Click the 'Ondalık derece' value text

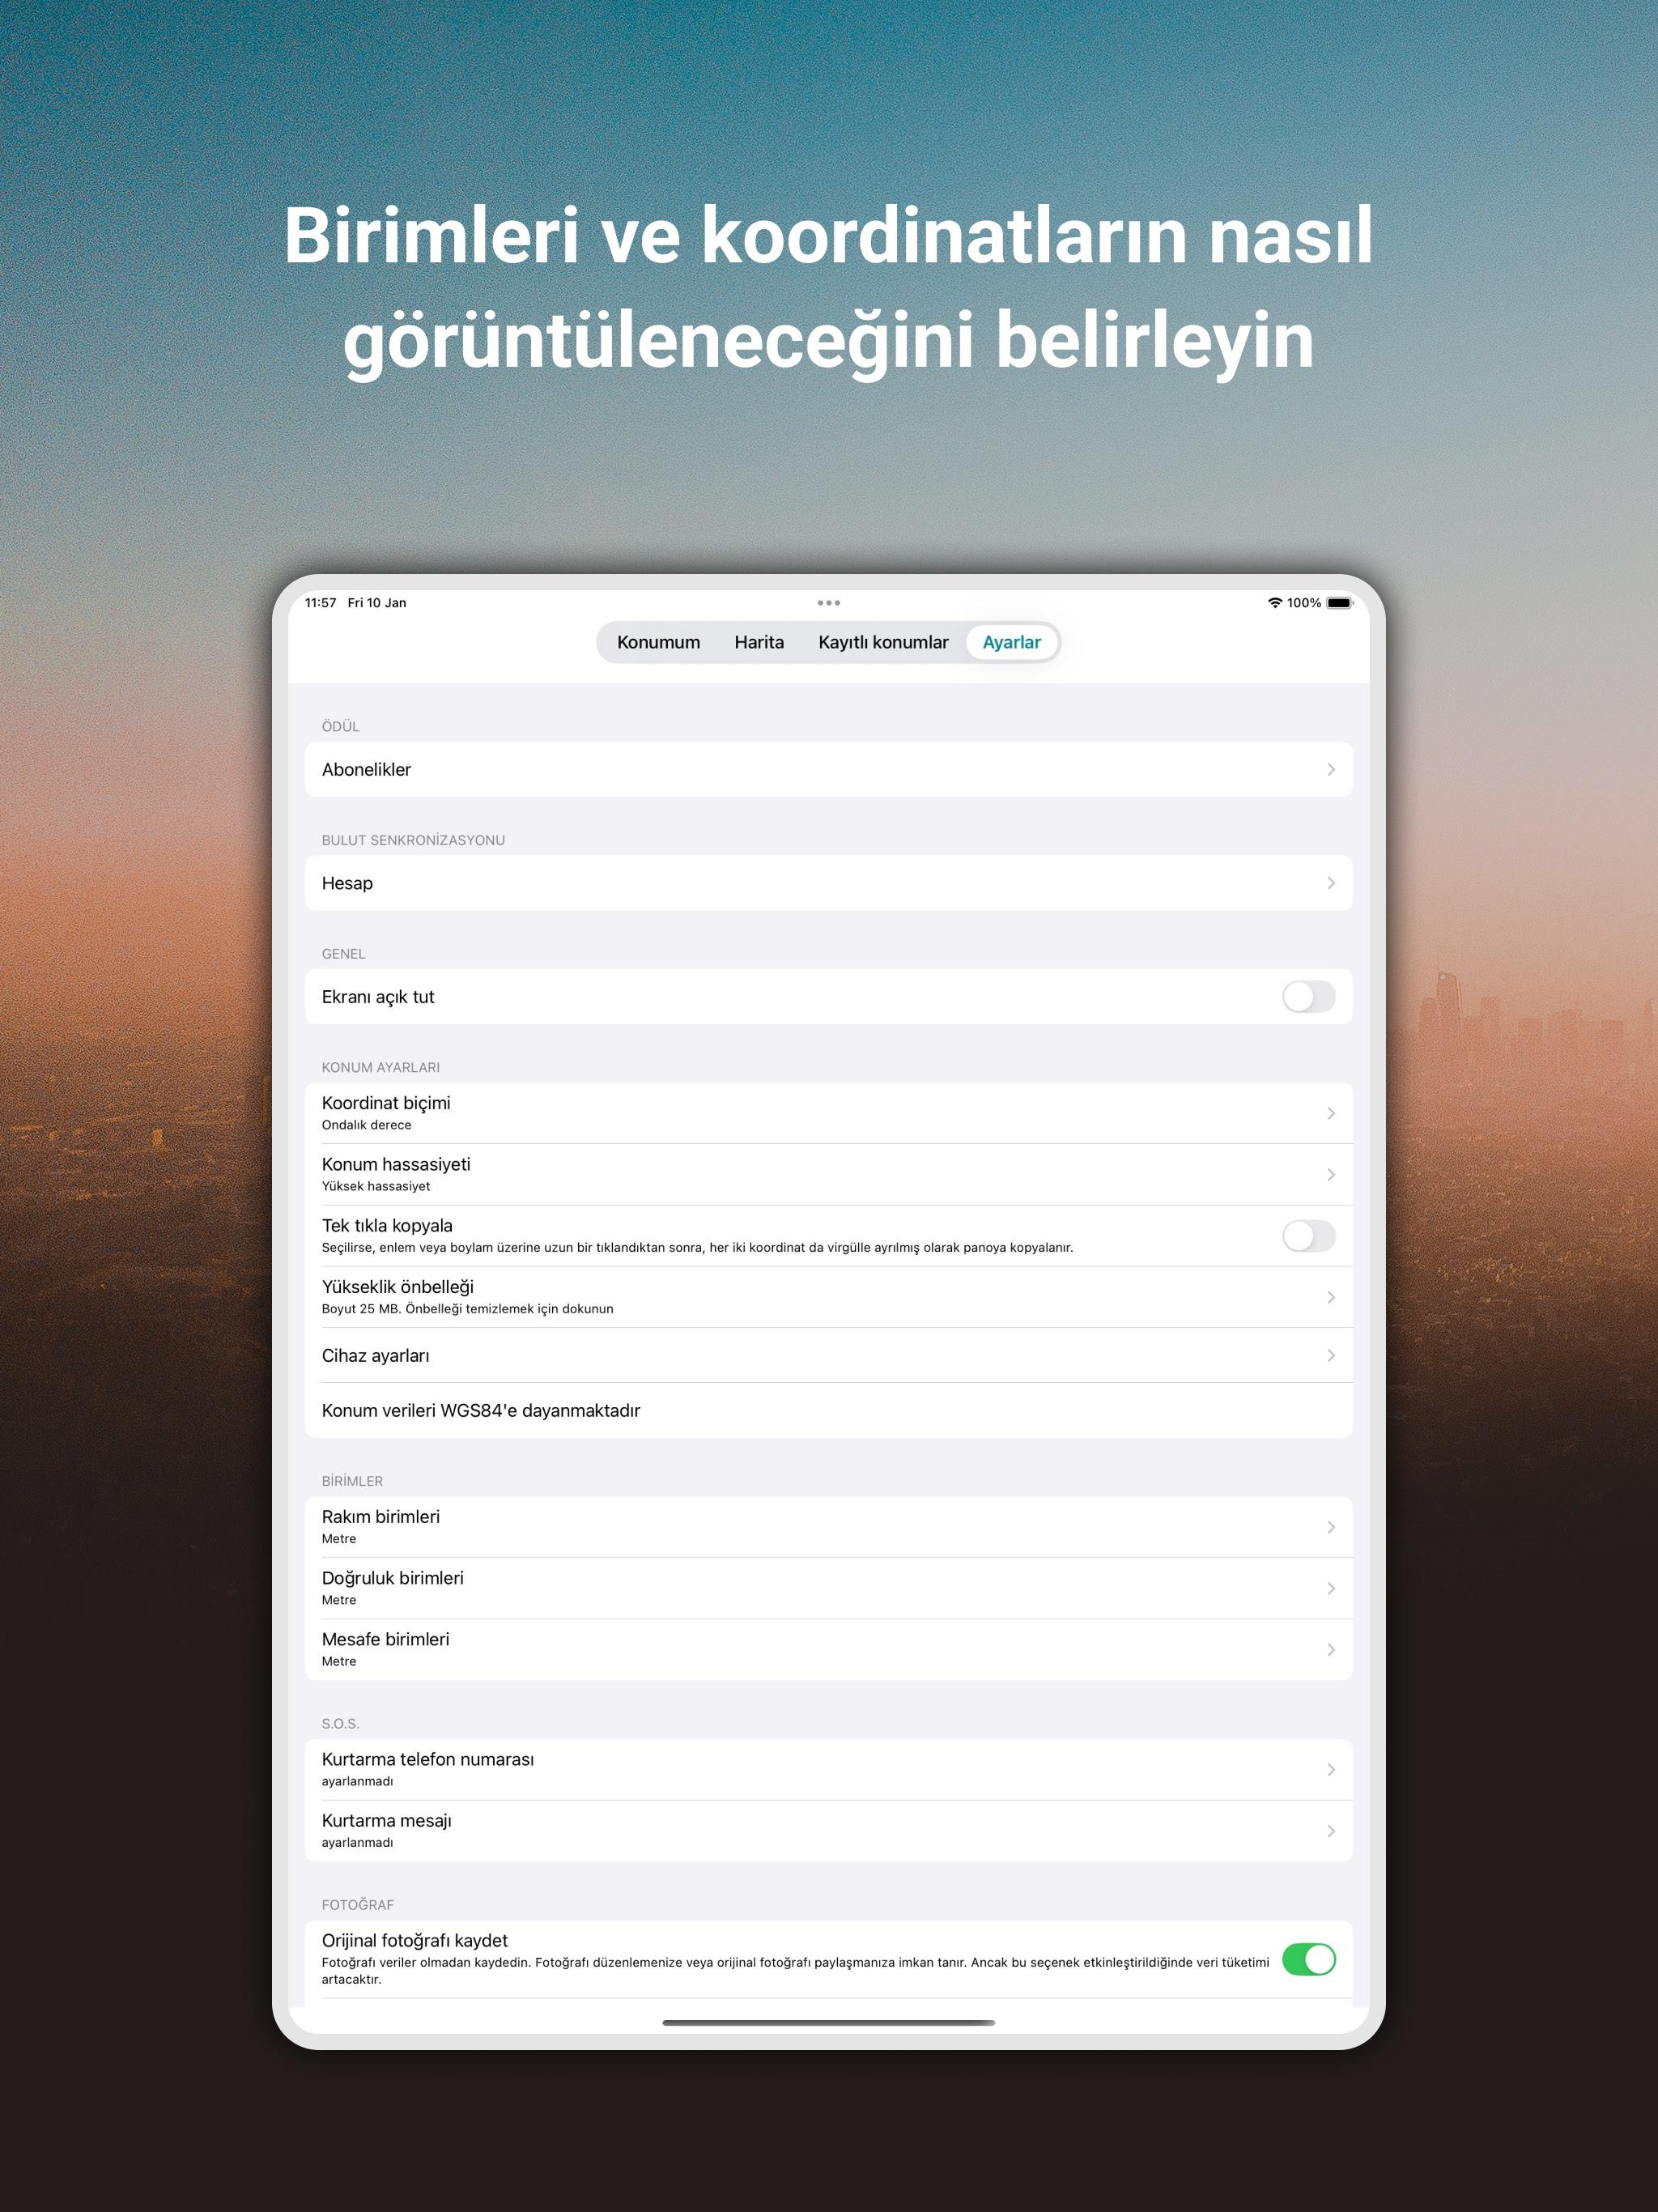(366, 1125)
